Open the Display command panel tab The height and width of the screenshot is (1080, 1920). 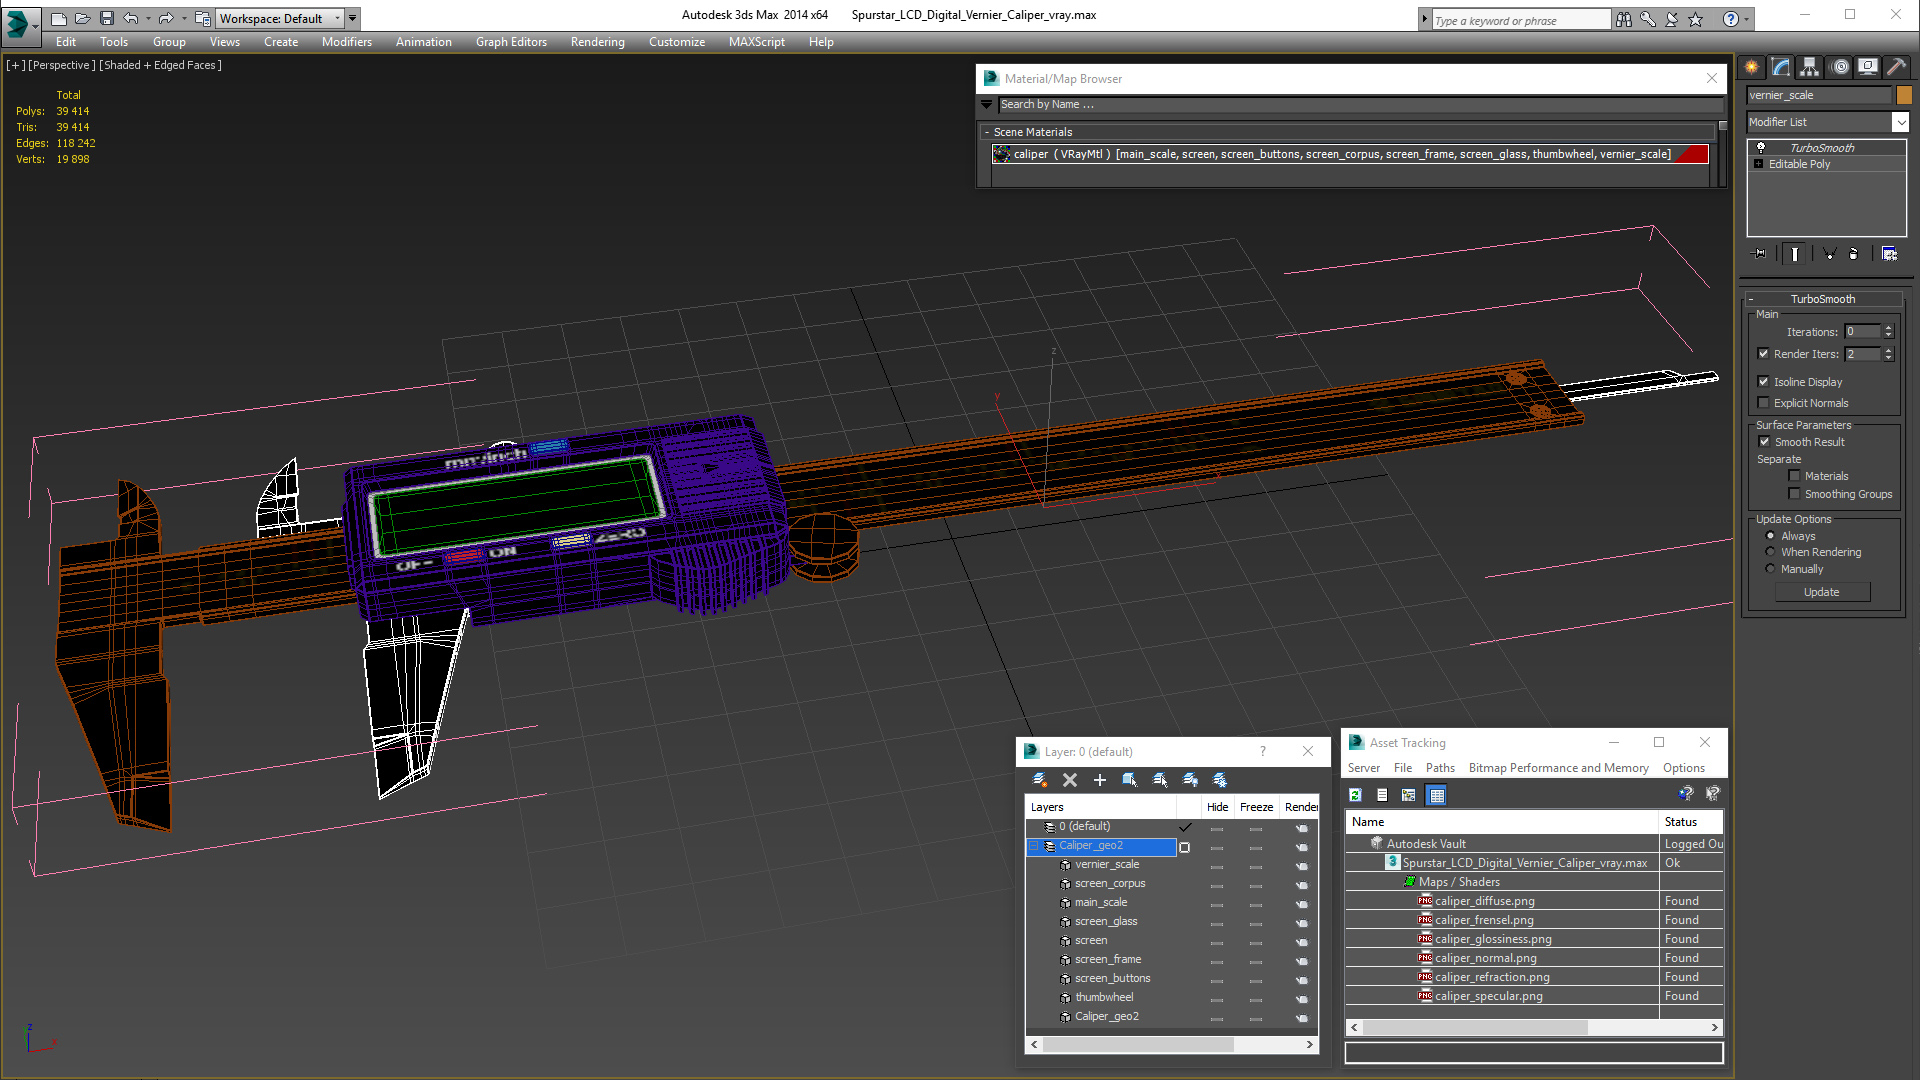(x=1867, y=67)
